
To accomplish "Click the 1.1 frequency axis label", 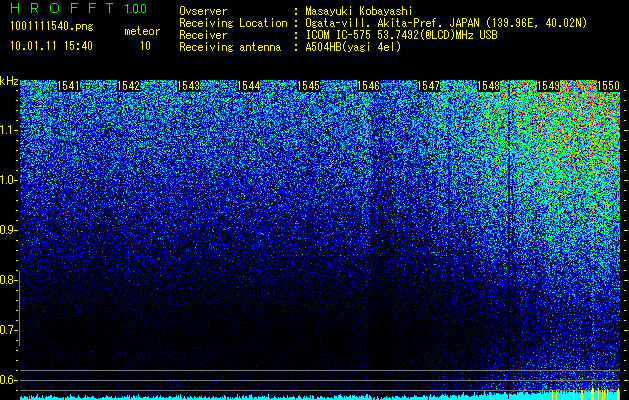I will (x=8, y=131).
